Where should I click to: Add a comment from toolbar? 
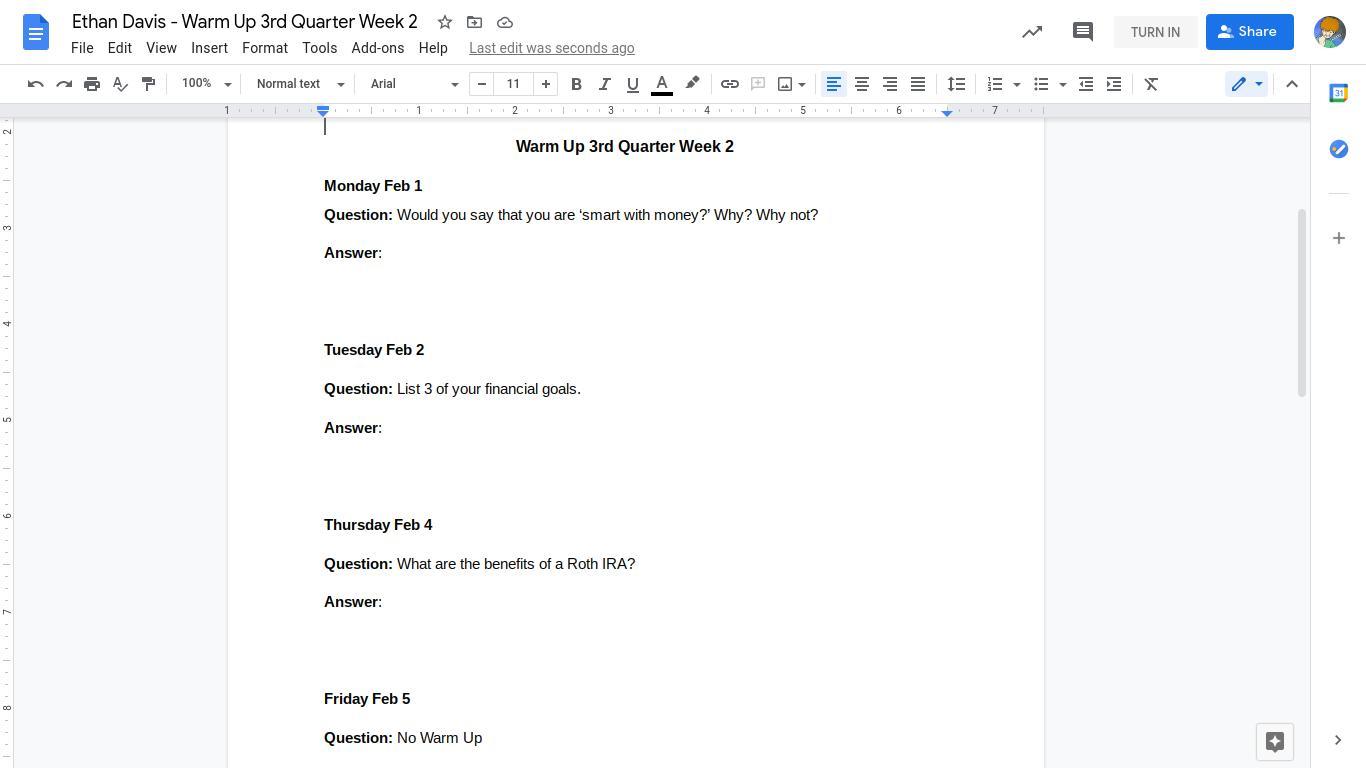[758, 84]
